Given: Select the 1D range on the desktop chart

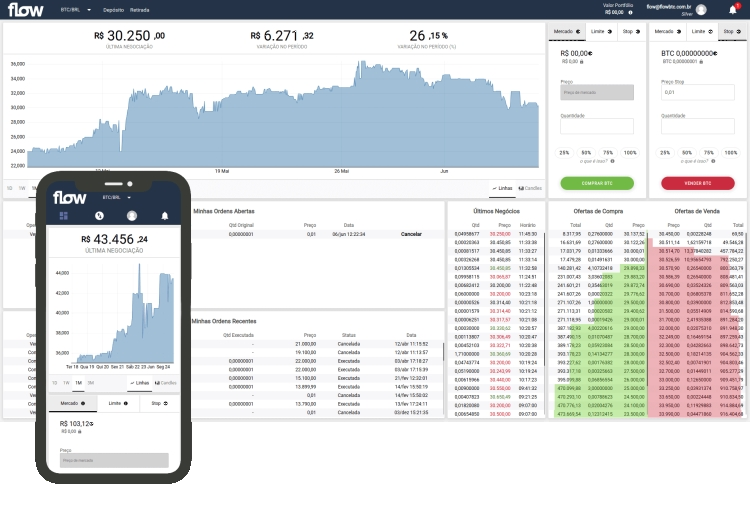Looking at the screenshot, I should coord(10,188).
